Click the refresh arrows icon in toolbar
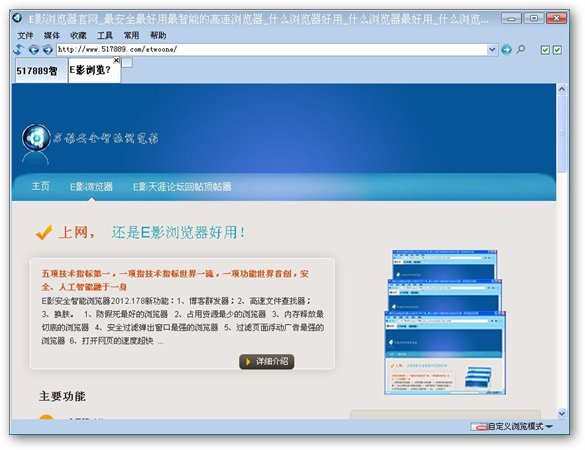The height and width of the screenshot is (450, 585). (x=19, y=50)
